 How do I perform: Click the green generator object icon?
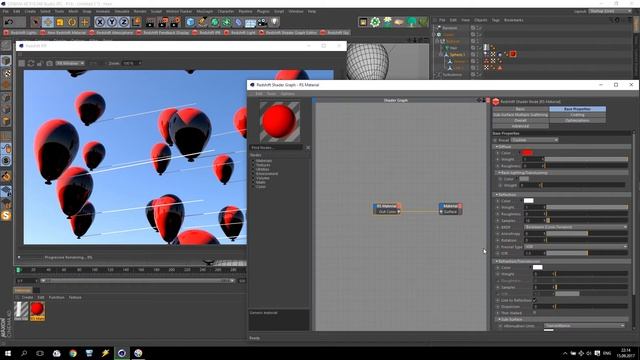click(x=215, y=22)
